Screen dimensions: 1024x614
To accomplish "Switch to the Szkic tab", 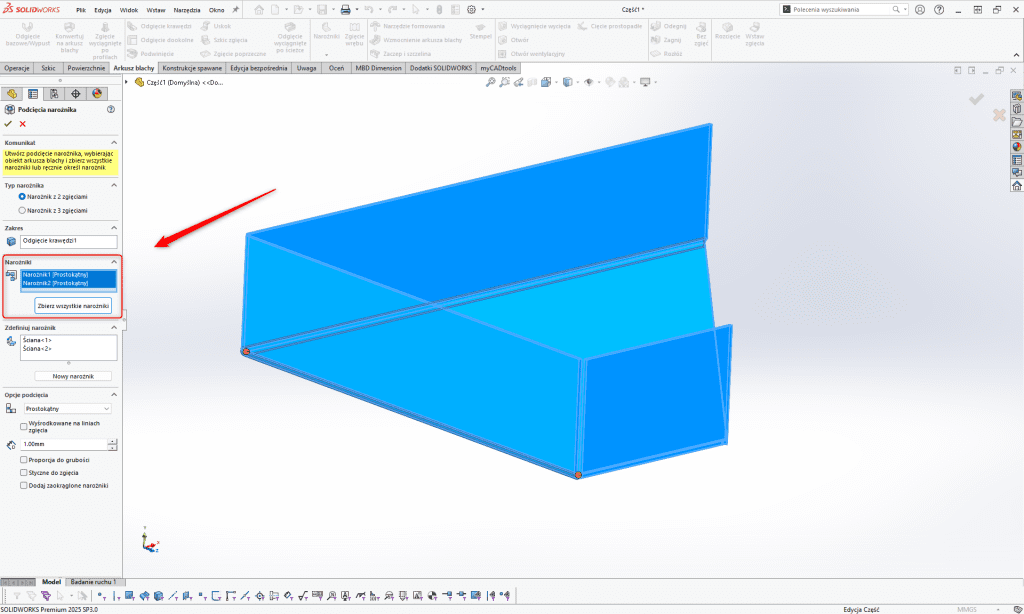I will 48,68.
